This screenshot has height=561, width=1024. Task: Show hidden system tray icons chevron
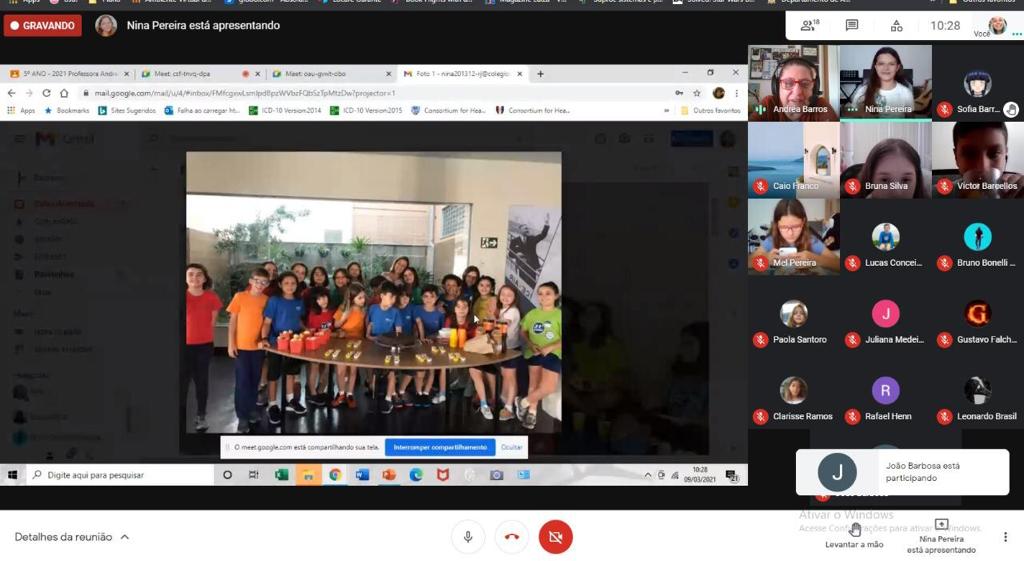pos(648,475)
